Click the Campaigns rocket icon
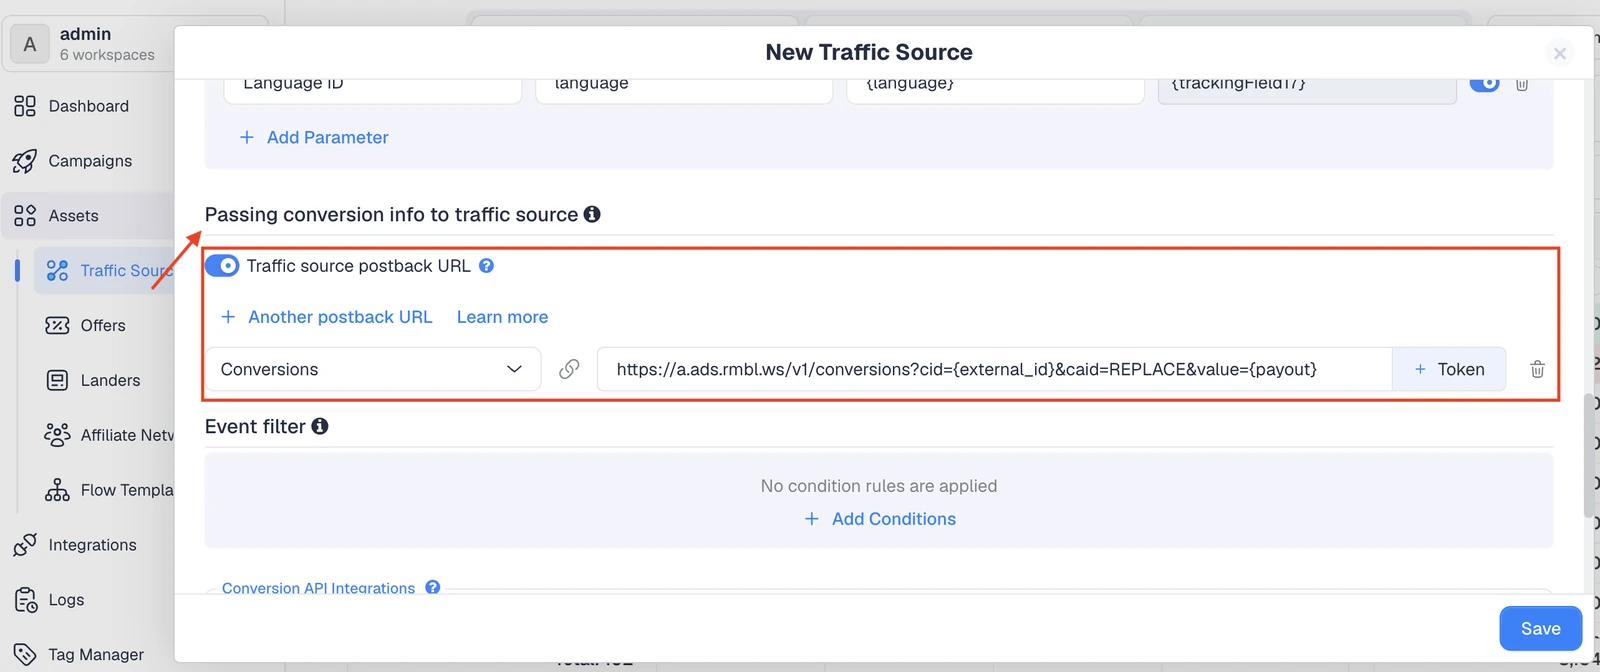This screenshot has width=1600, height=672. point(25,161)
